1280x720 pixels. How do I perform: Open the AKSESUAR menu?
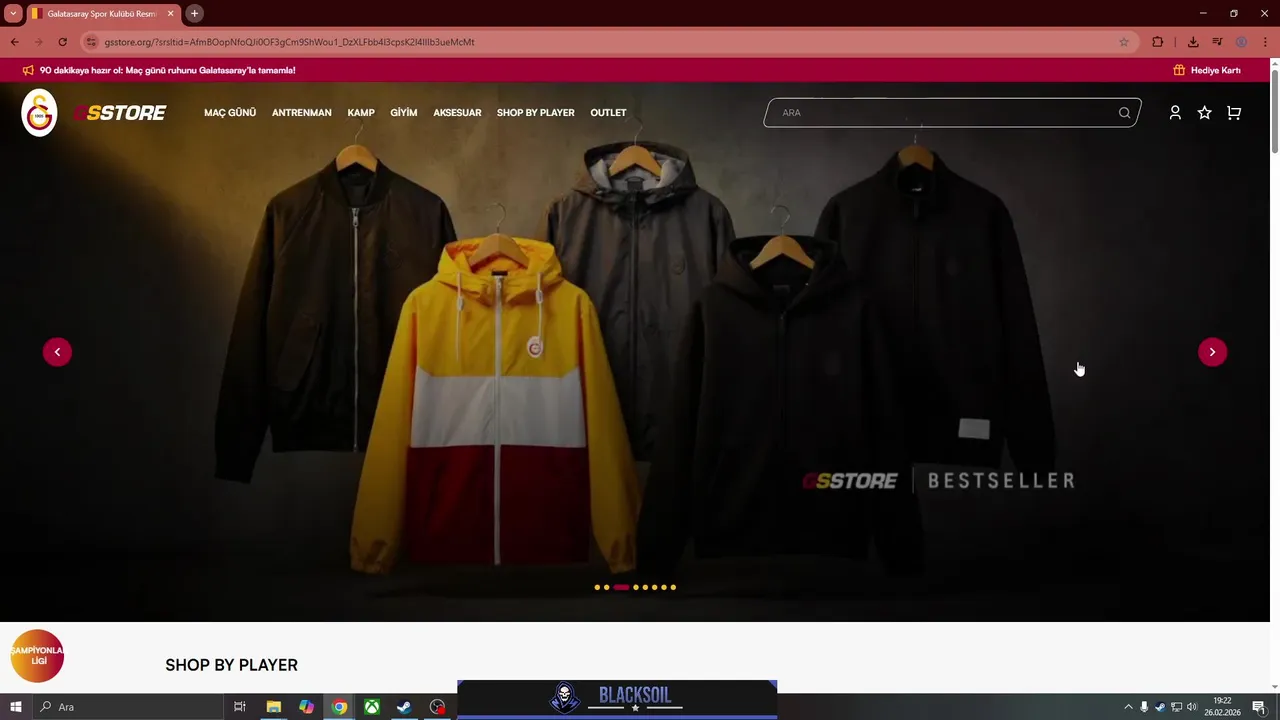point(457,113)
